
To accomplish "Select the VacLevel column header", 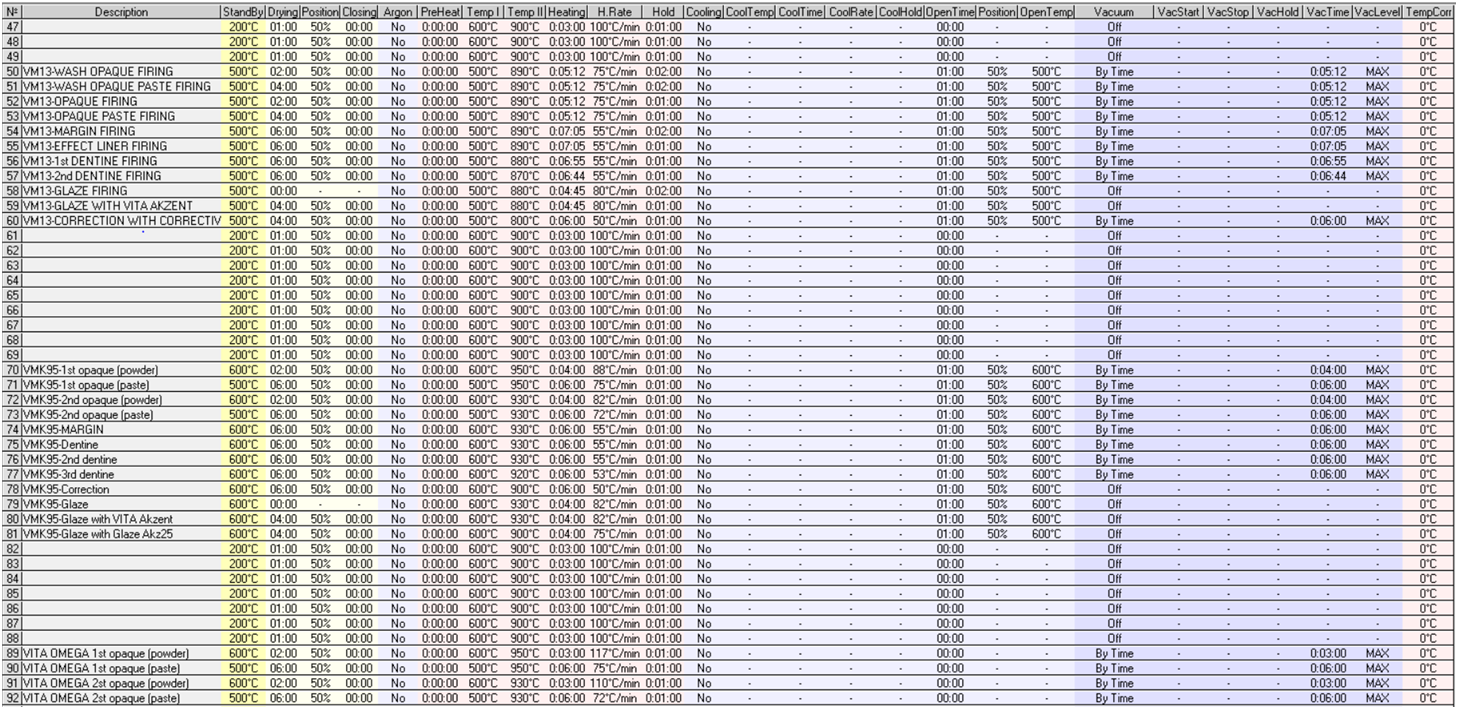I will [x=1377, y=12].
